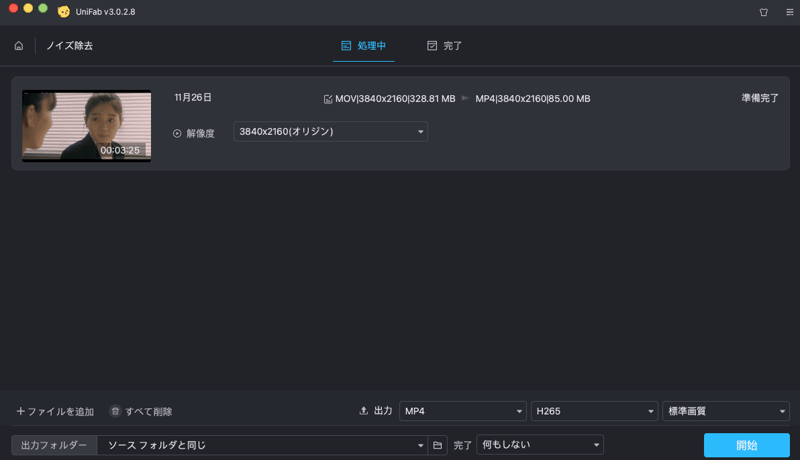Click the UniFab app logo

tap(64, 12)
